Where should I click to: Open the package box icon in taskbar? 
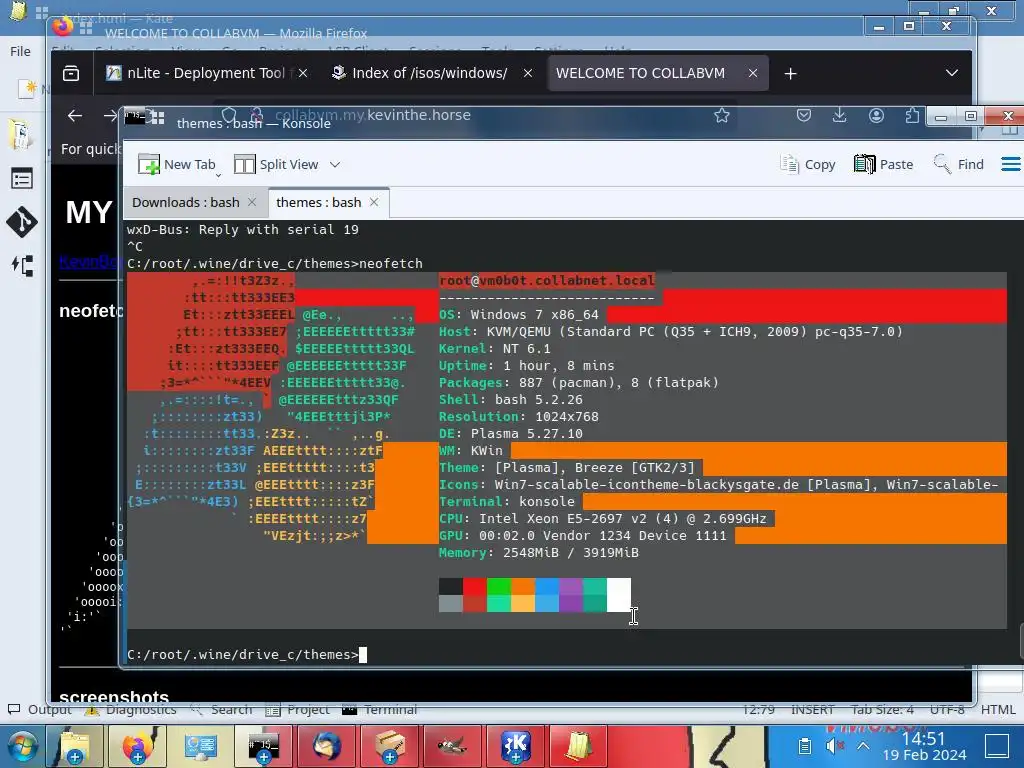coord(390,746)
